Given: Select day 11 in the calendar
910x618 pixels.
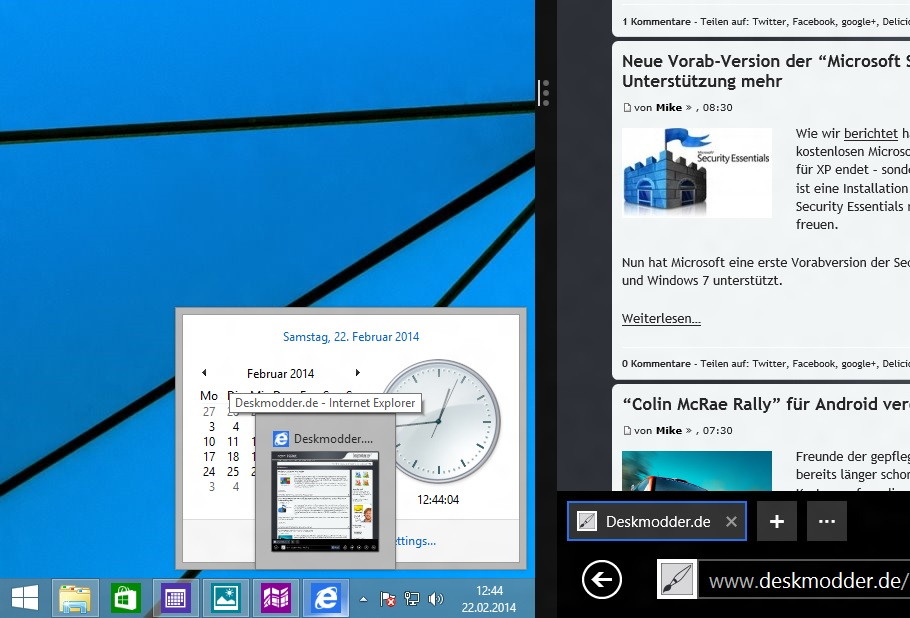Looking at the screenshot, I should (x=233, y=442).
